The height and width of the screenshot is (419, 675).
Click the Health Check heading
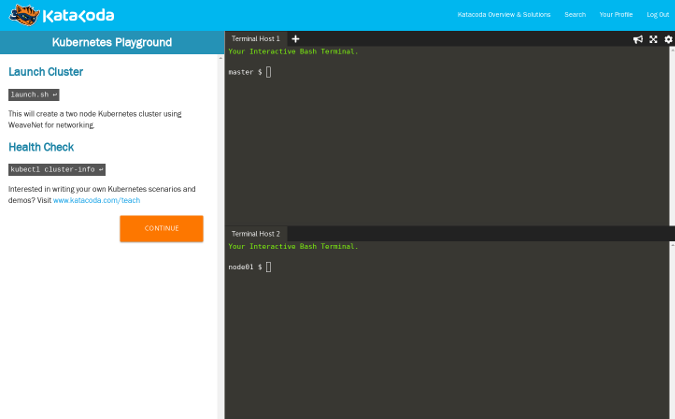(41, 147)
